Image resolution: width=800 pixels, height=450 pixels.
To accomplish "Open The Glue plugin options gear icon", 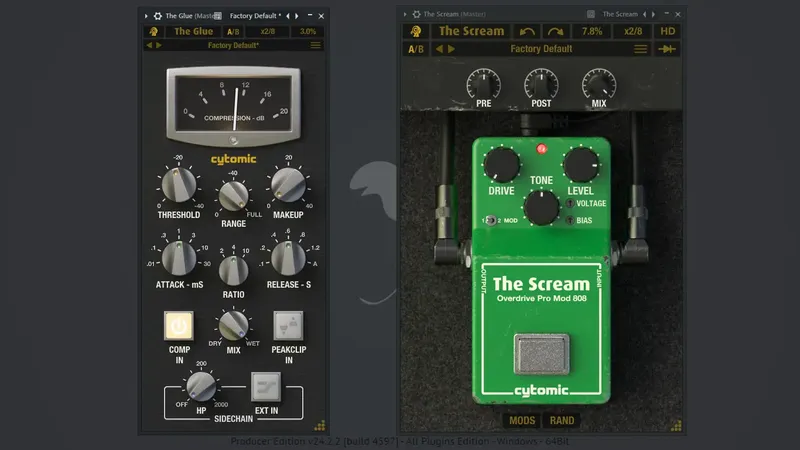I will [x=158, y=16].
